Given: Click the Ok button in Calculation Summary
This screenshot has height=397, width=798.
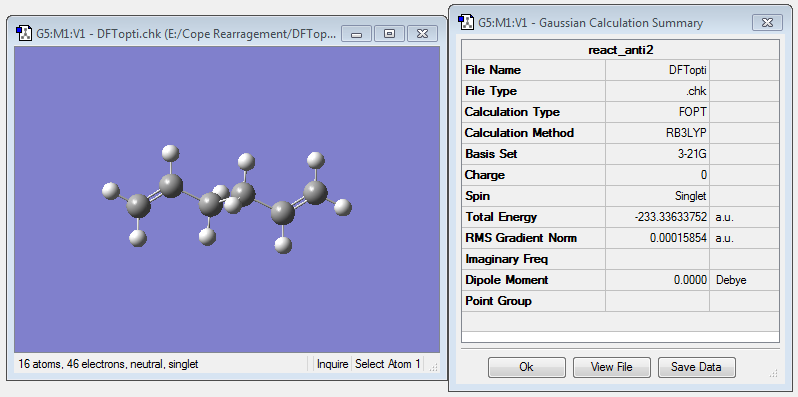Looking at the screenshot, I should pos(527,367).
